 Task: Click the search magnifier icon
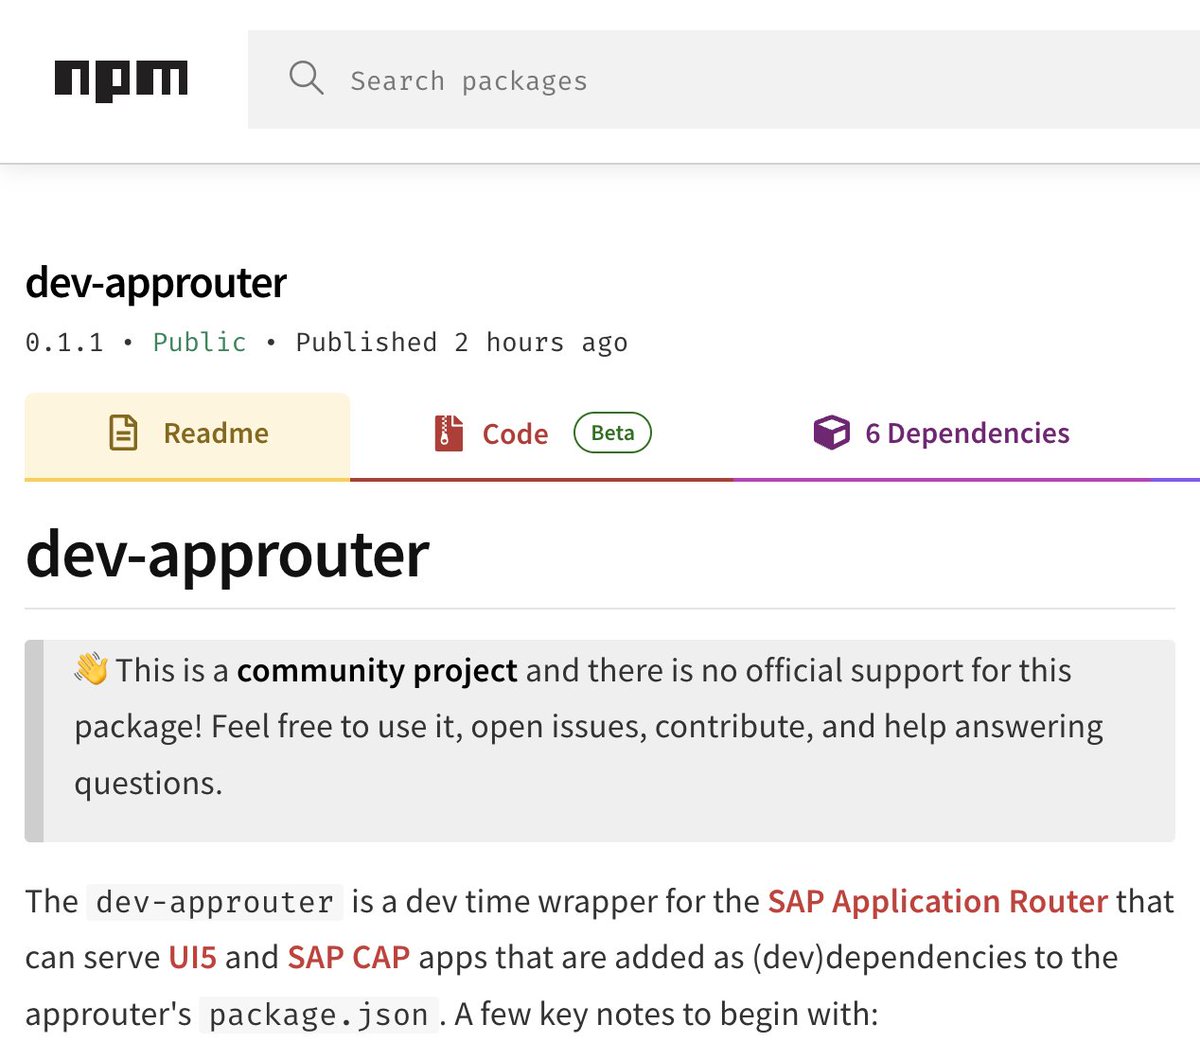click(x=306, y=78)
